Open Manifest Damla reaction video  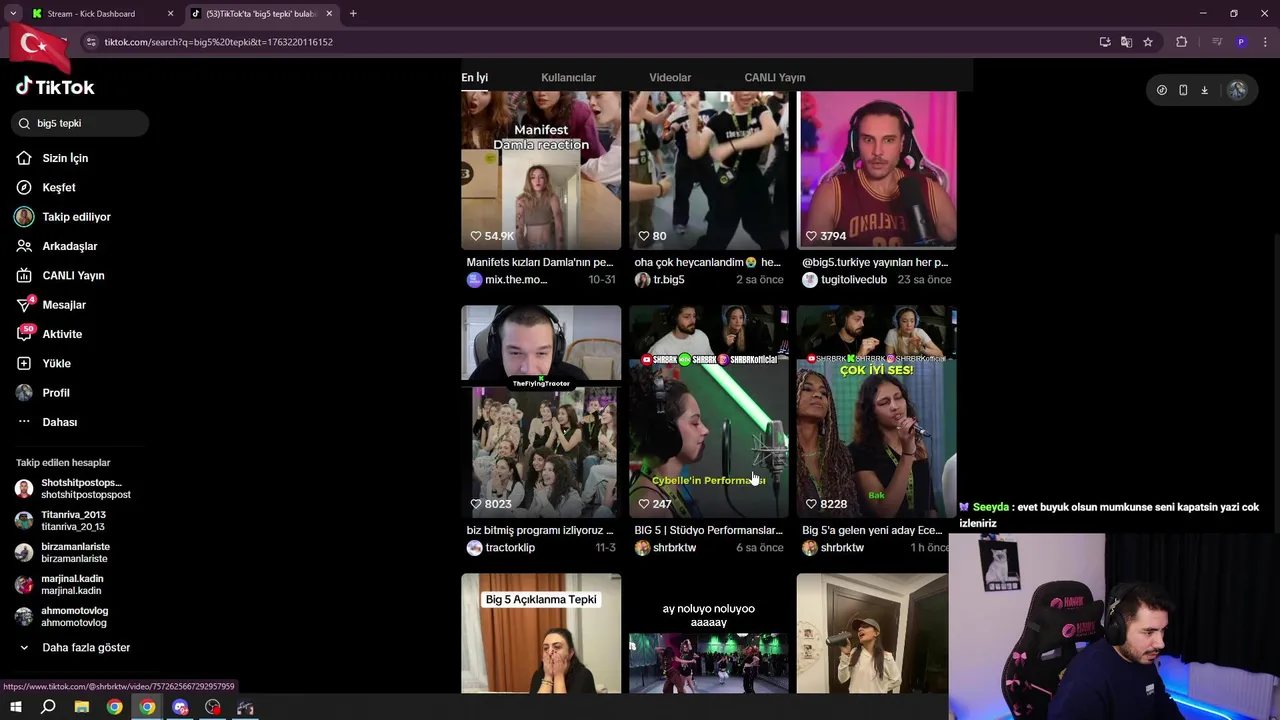click(x=541, y=170)
